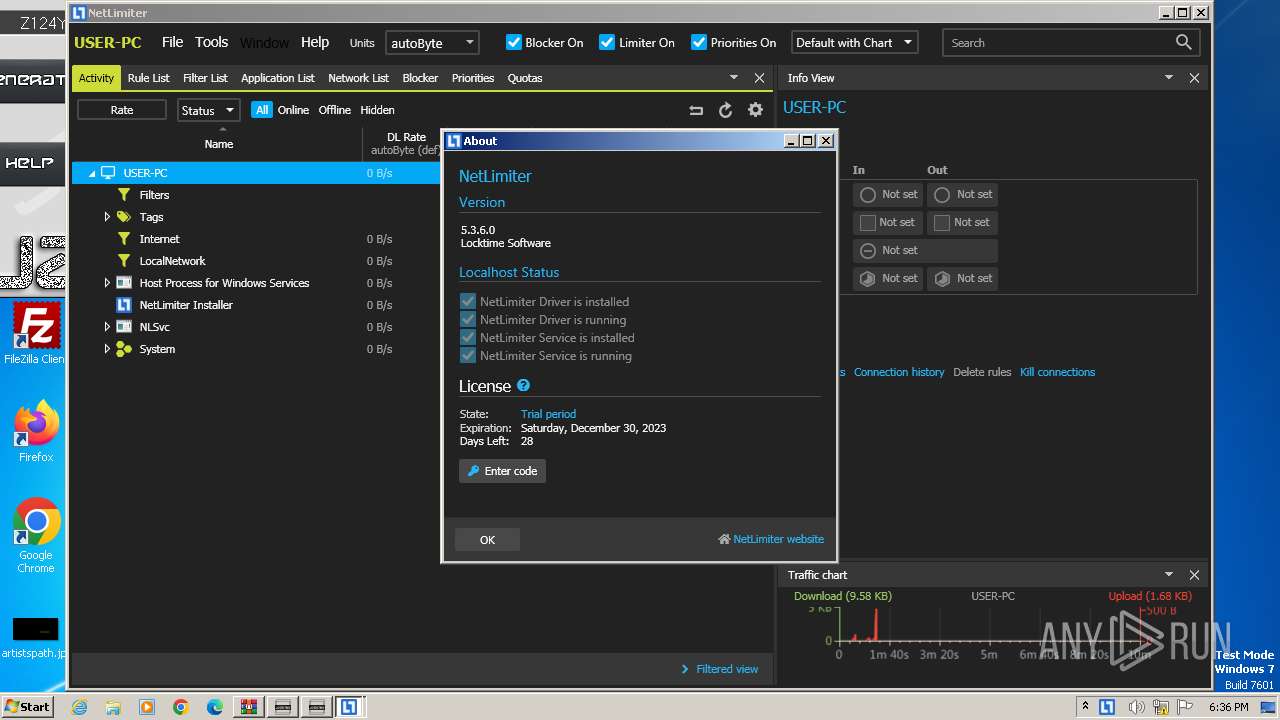
Task: Click the Tags icon in the tree
Action: [x=124, y=217]
